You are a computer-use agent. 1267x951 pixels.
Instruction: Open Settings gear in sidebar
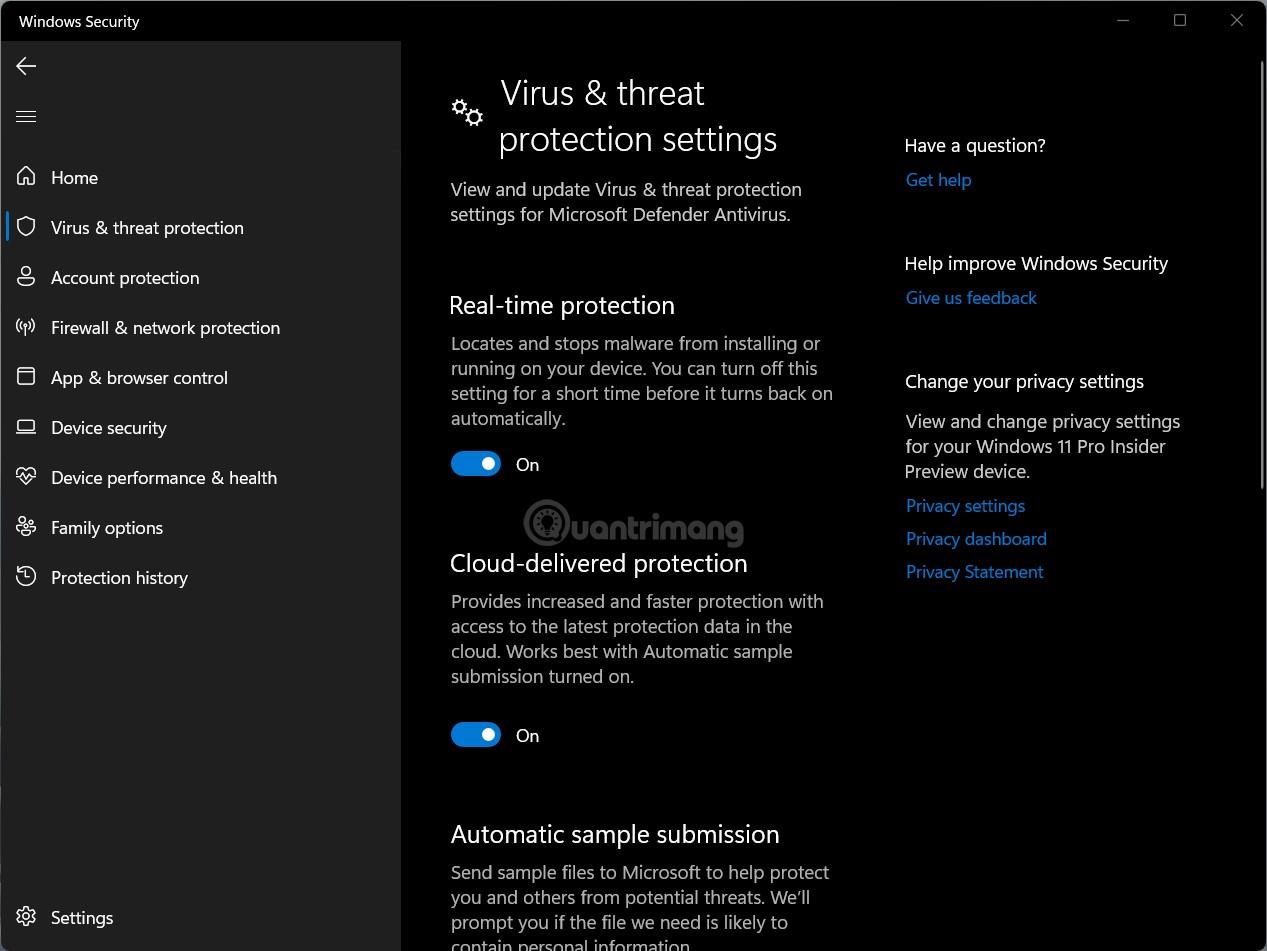(x=26, y=917)
